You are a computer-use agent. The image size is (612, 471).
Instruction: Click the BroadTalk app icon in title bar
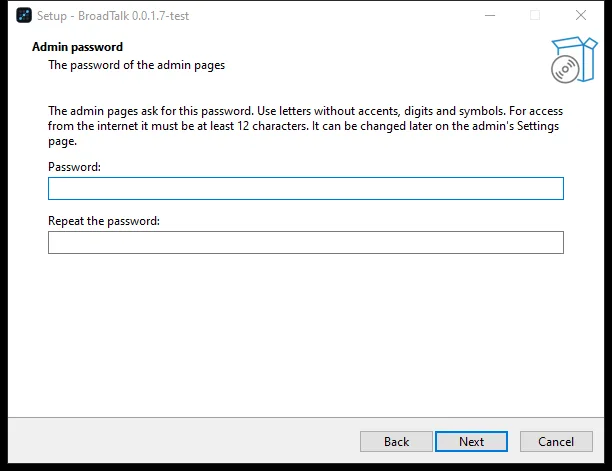click(x=24, y=16)
